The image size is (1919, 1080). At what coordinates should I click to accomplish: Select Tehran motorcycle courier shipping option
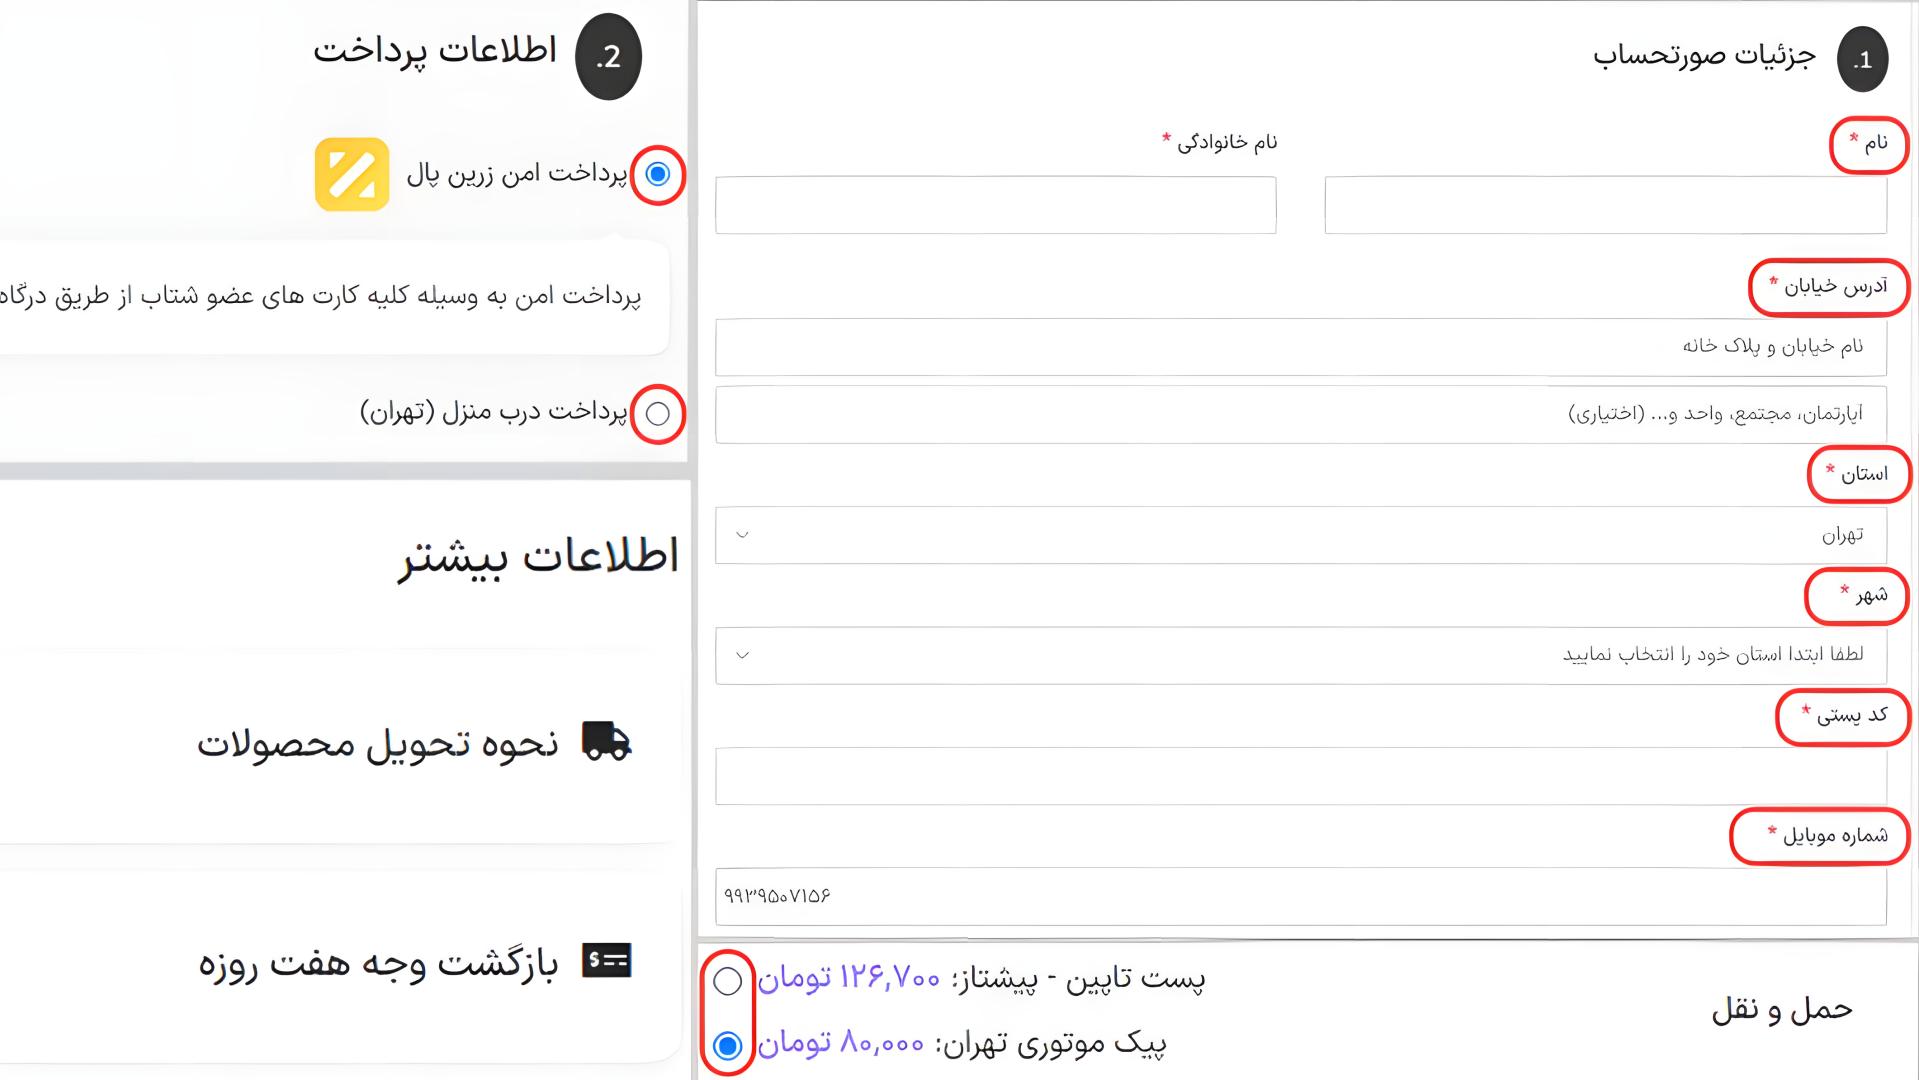[727, 1046]
